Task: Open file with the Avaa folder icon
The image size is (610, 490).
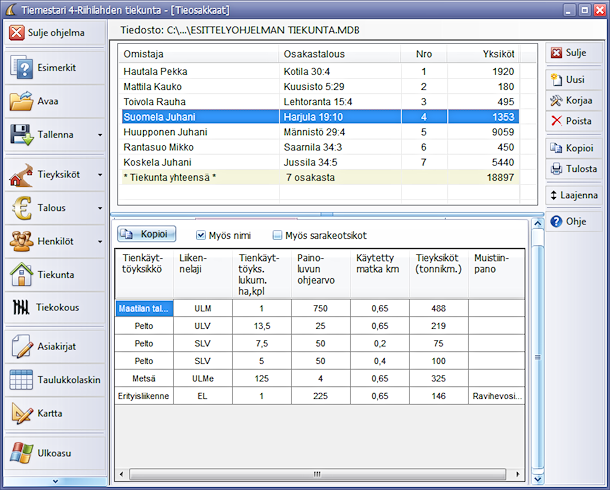Action: (x=22, y=101)
